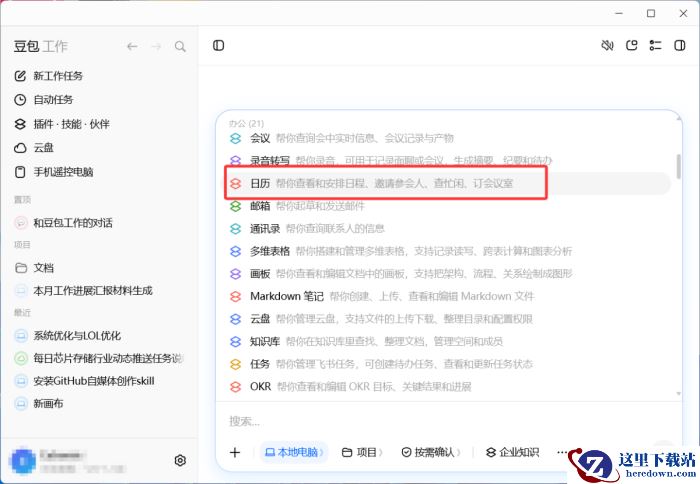Screen dimensions: 700x484
Task: Open recent item 每日芯片存储行业动态推送任务说
Action: tap(99, 358)
